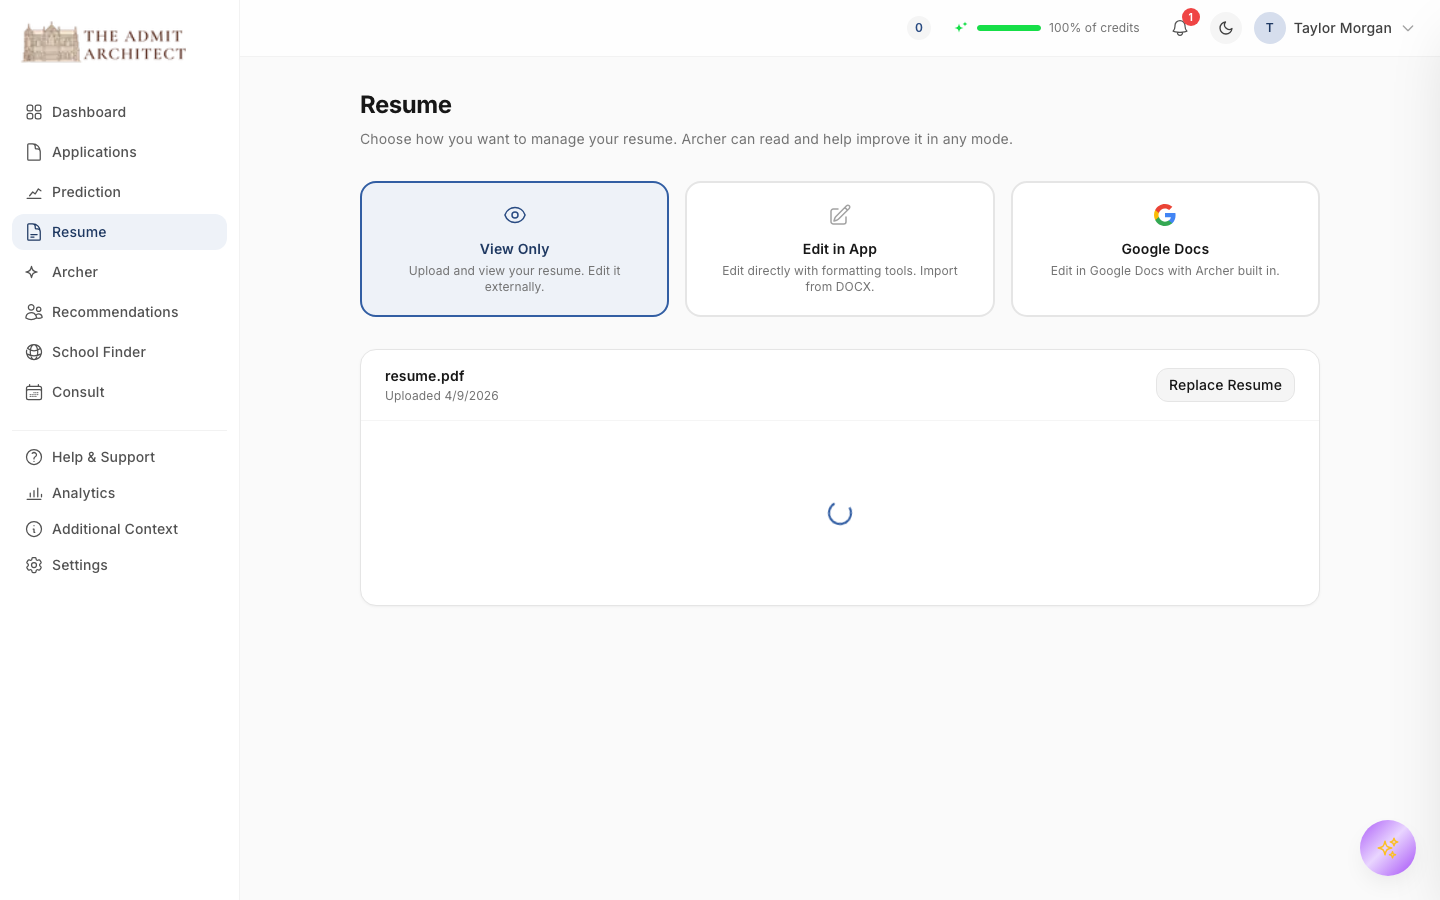Go to Prediction in the sidebar
1440x900 pixels.
point(86,192)
